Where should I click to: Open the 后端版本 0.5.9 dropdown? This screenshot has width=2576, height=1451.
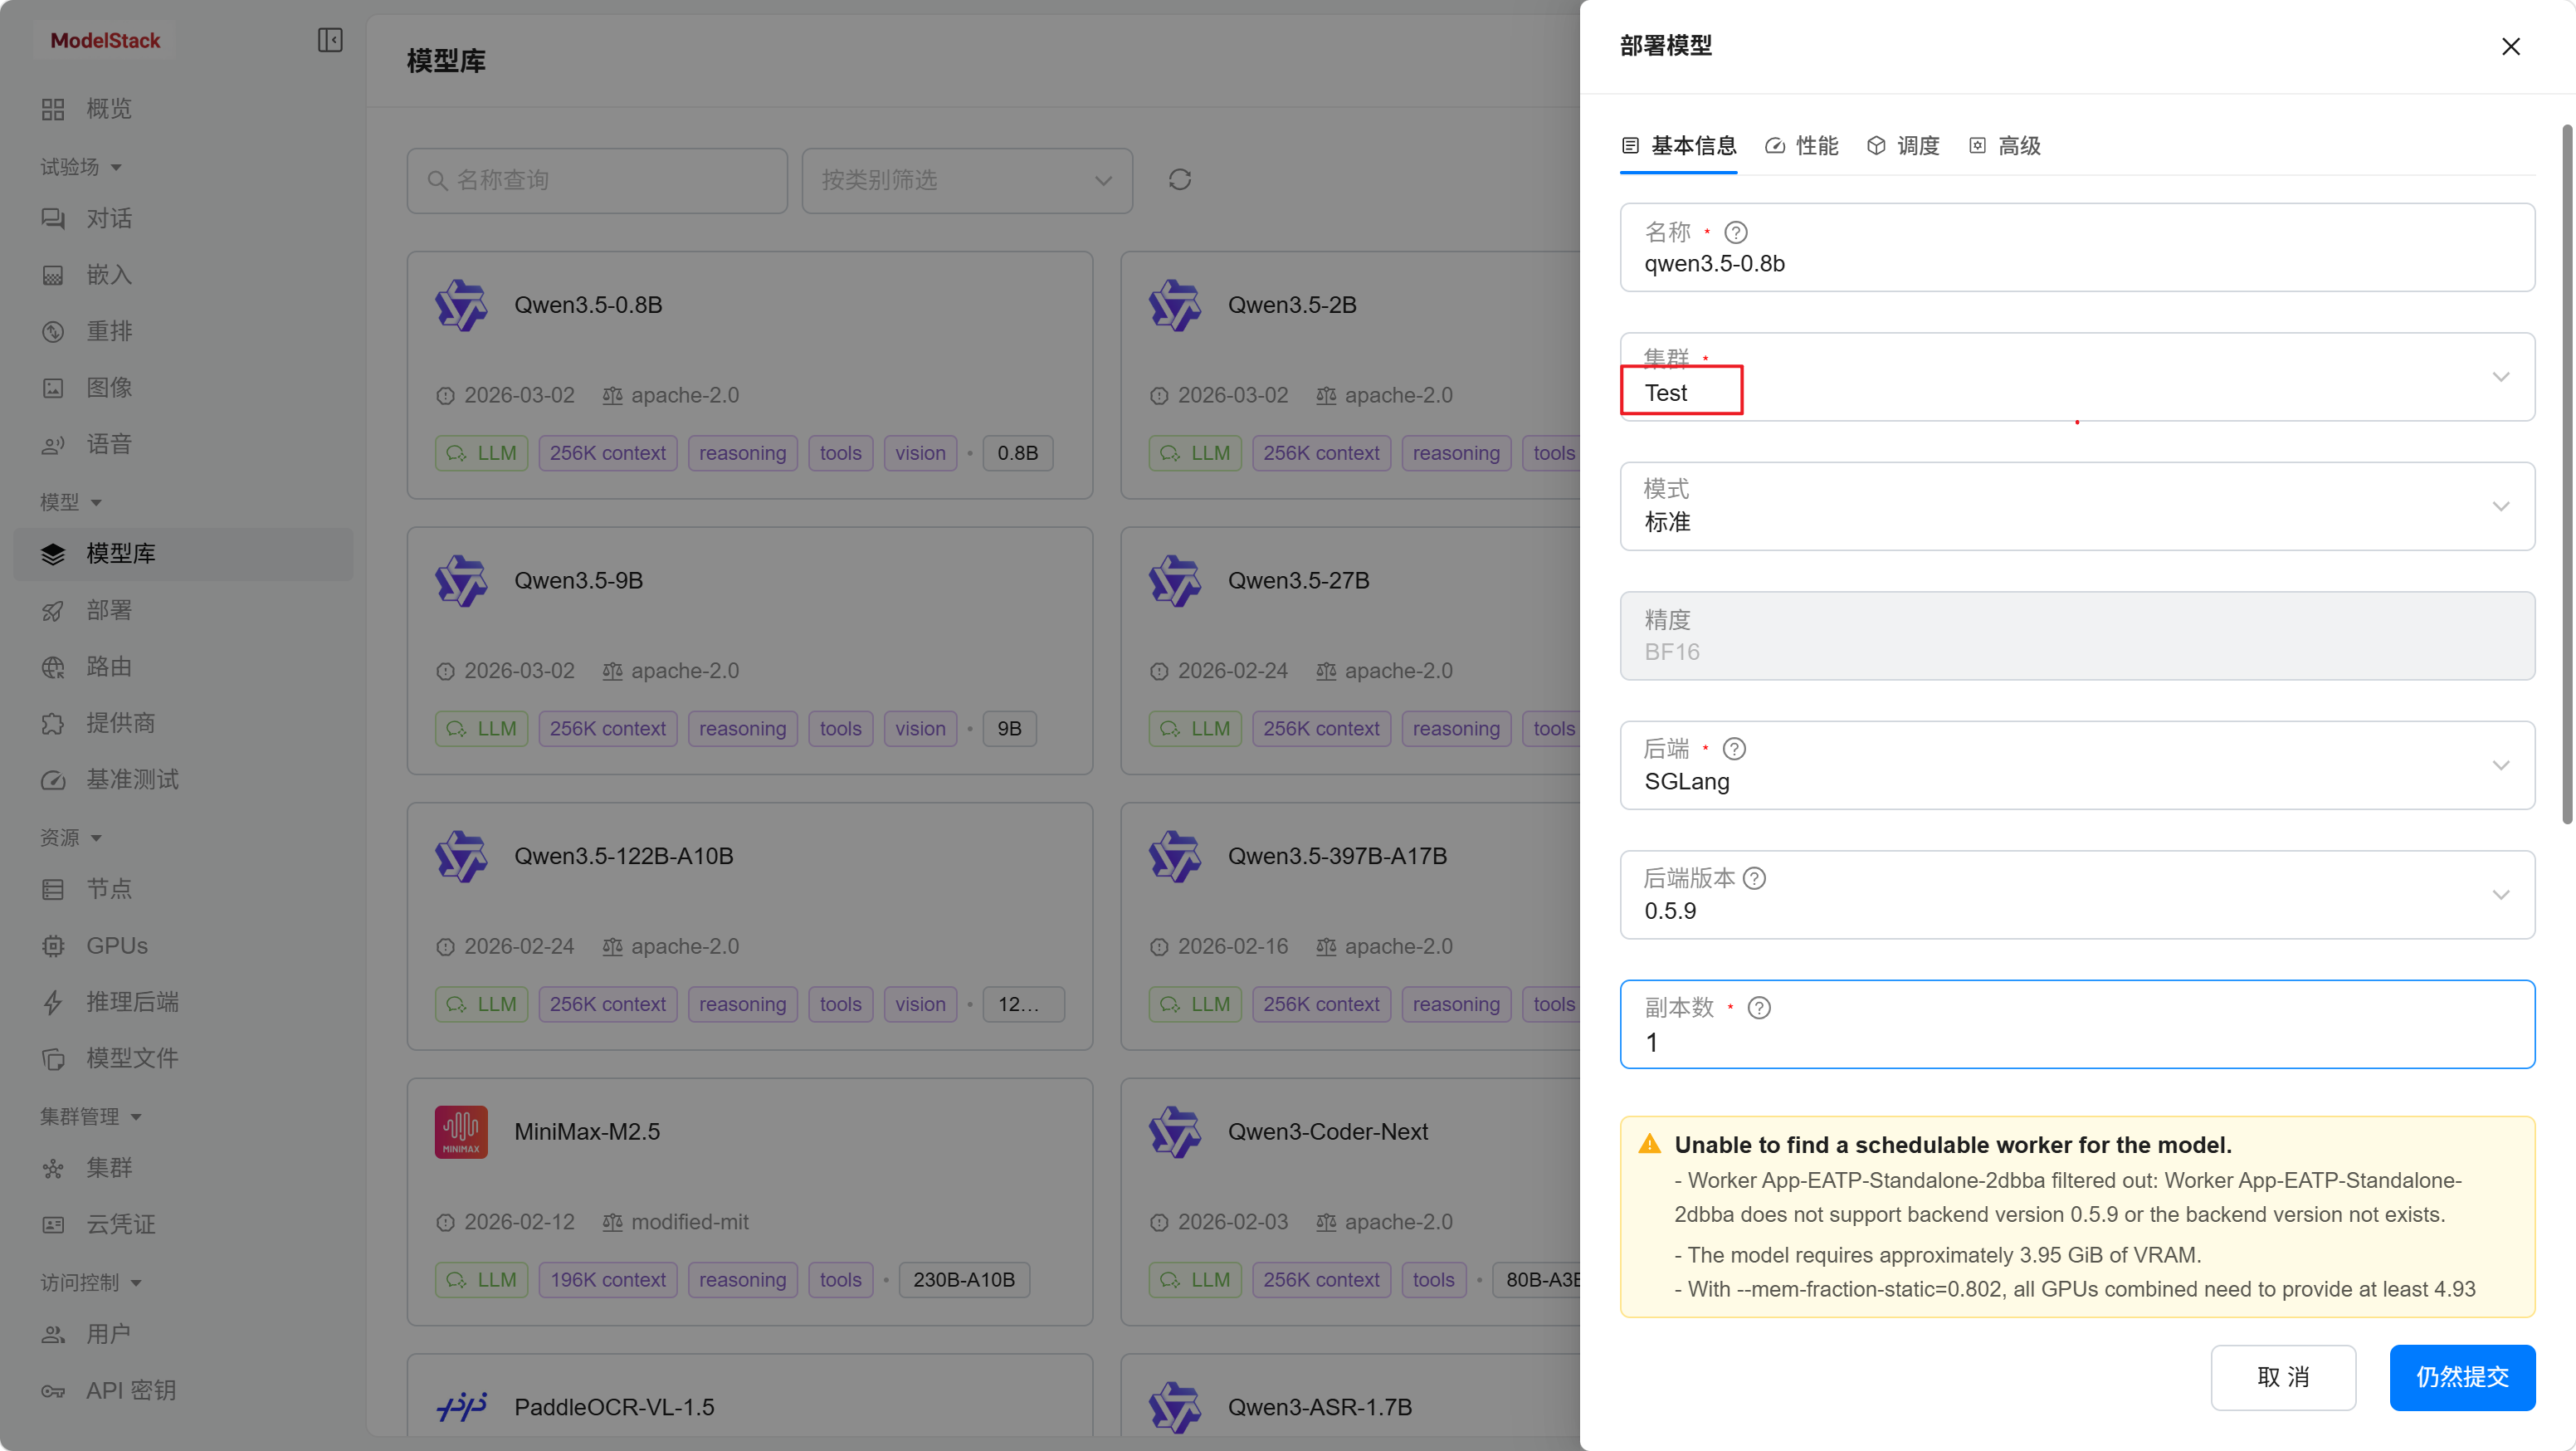point(2077,895)
